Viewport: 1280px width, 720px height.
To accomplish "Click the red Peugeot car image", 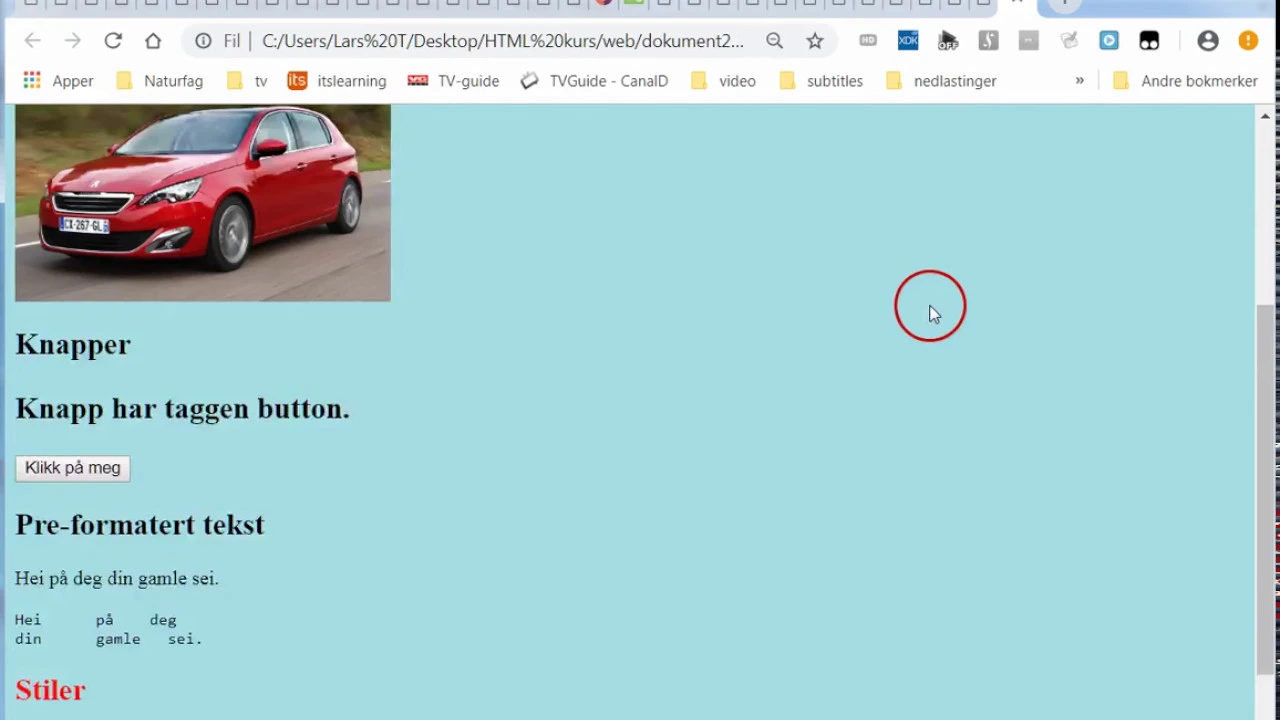I will point(203,203).
